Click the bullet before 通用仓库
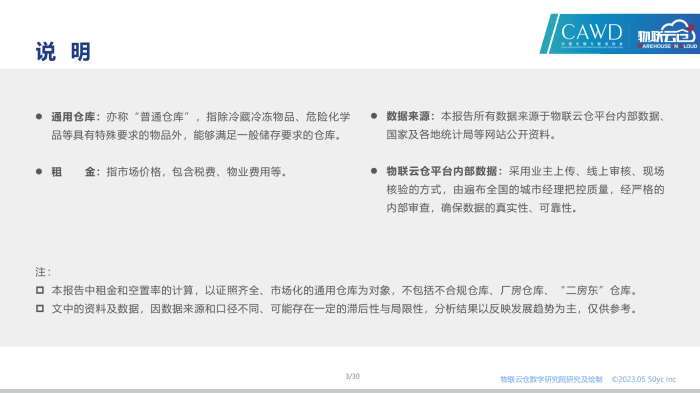This screenshot has height=393, width=700. click(39, 117)
